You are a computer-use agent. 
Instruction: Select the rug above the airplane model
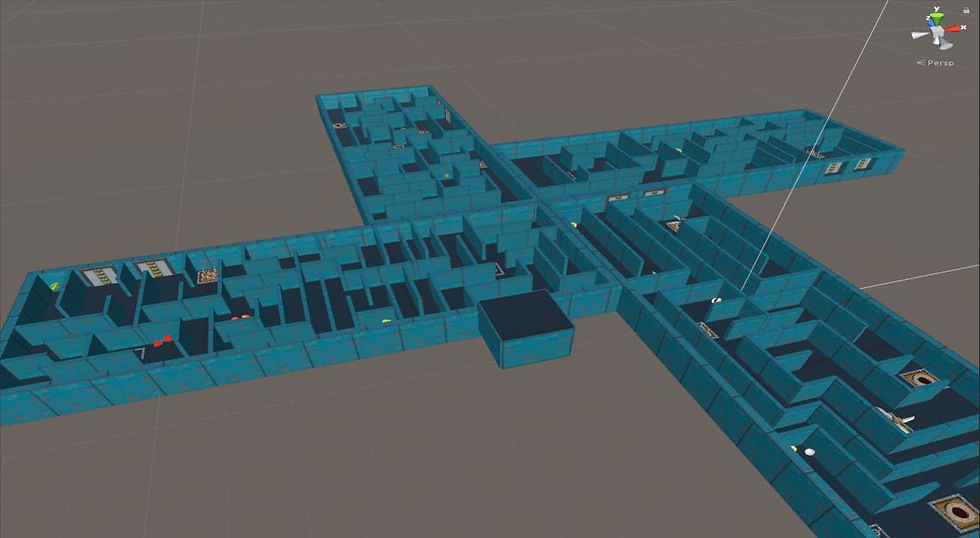[919, 378]
